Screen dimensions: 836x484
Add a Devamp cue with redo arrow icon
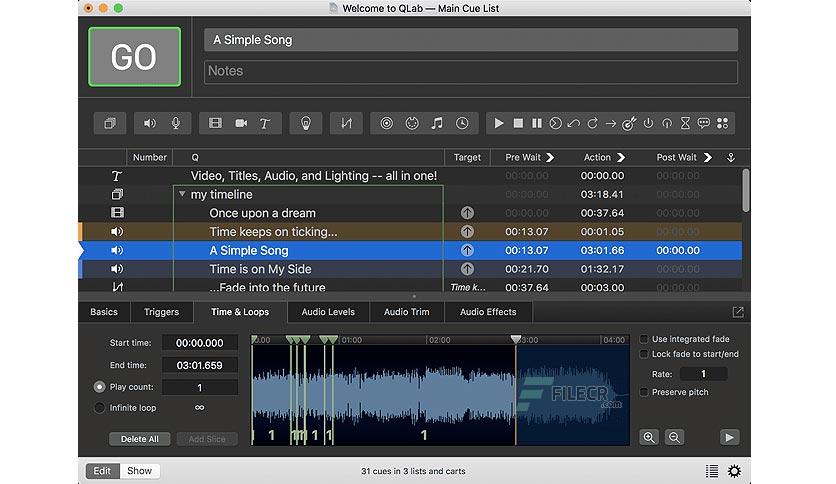click(592, 124)
